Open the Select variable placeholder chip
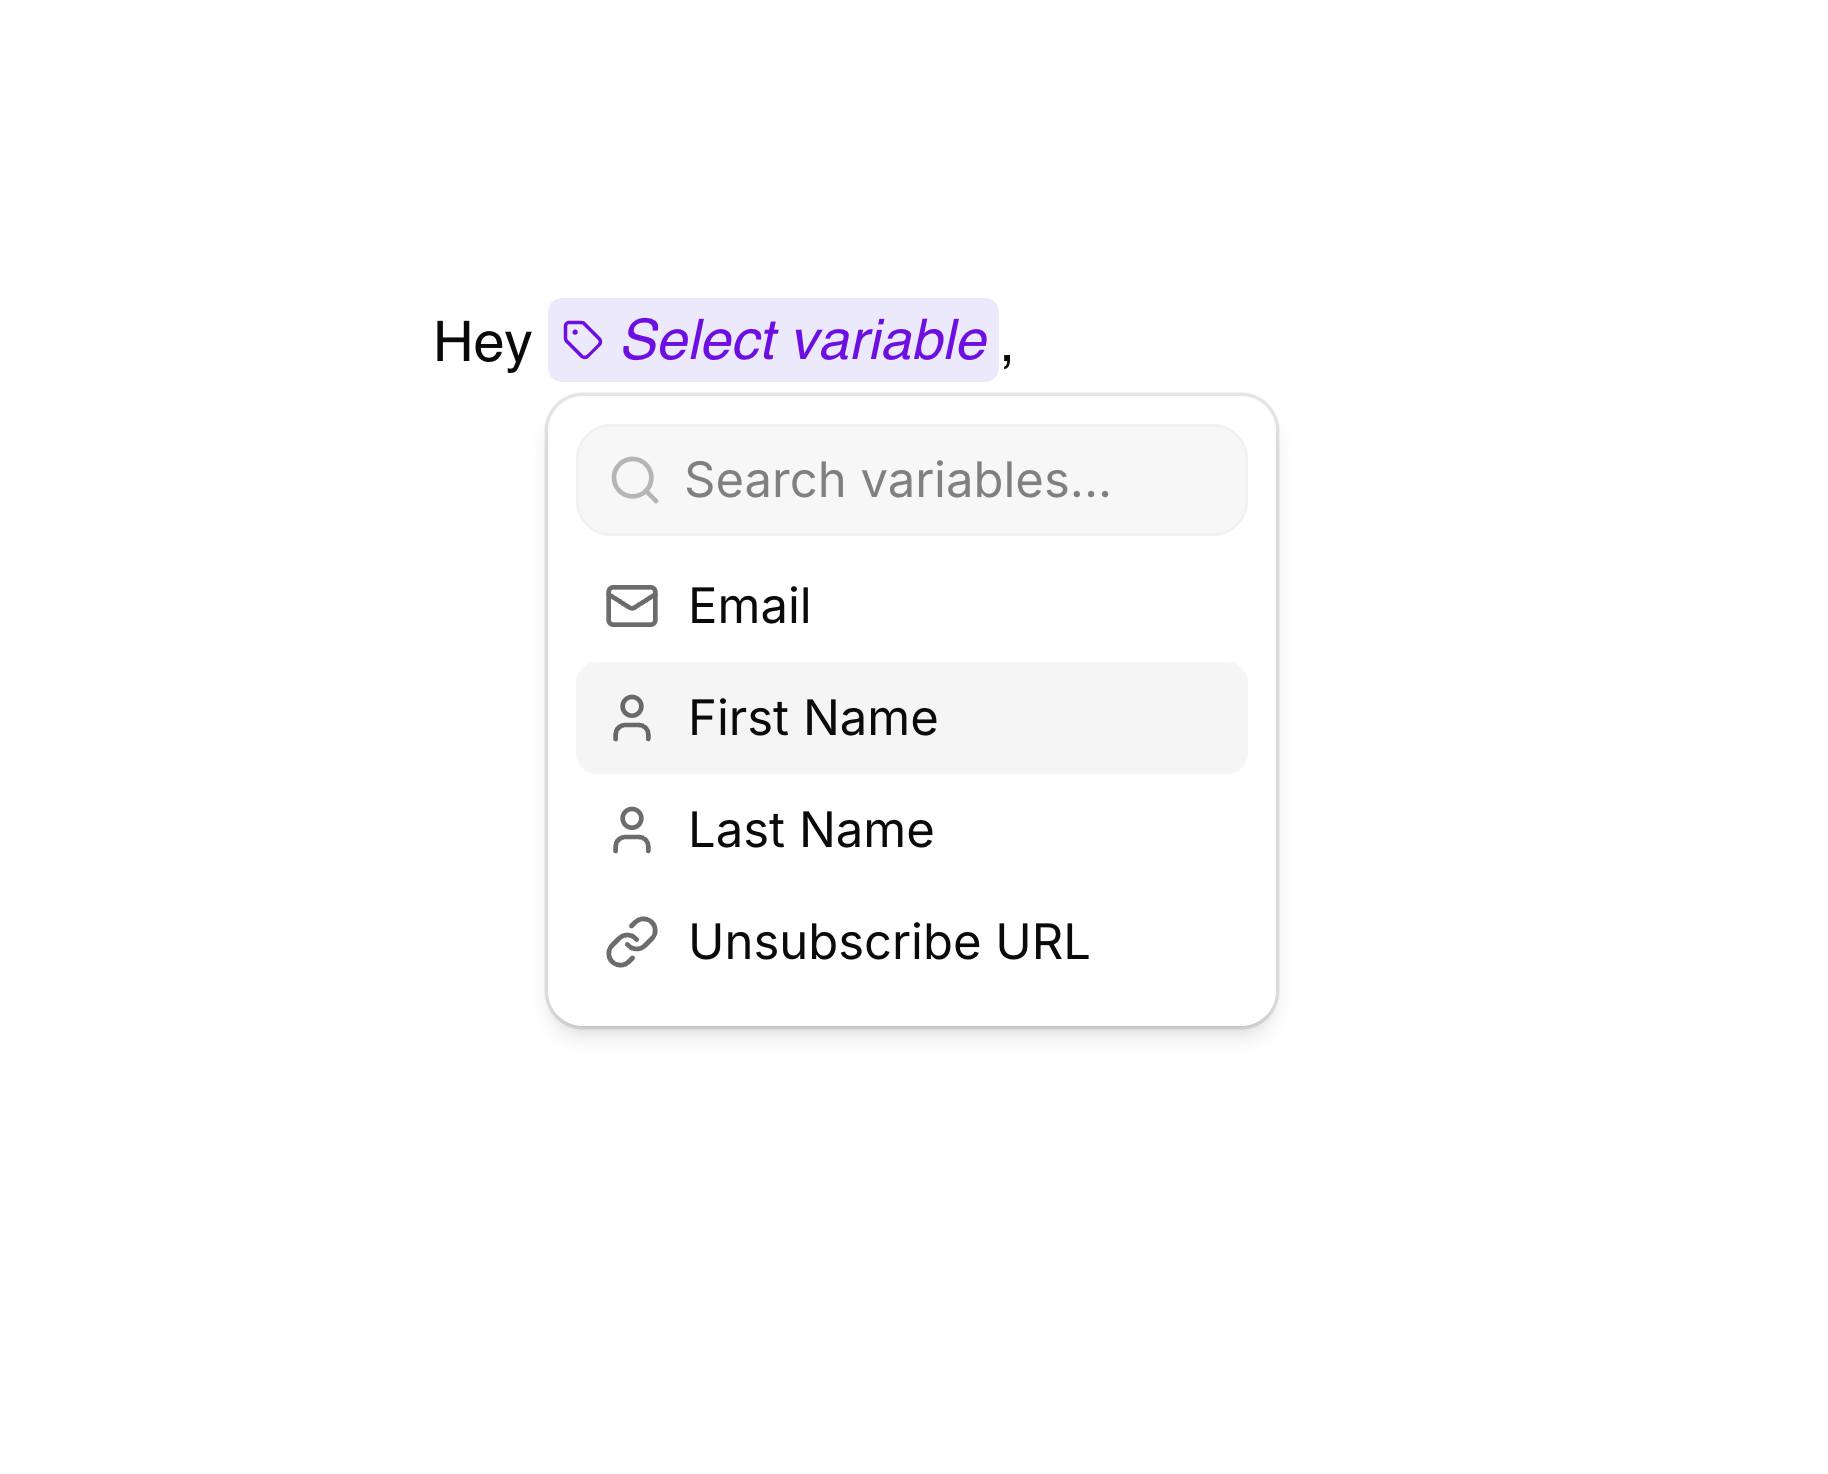This screenshot has height=1474, width=1828. point(771,341)
